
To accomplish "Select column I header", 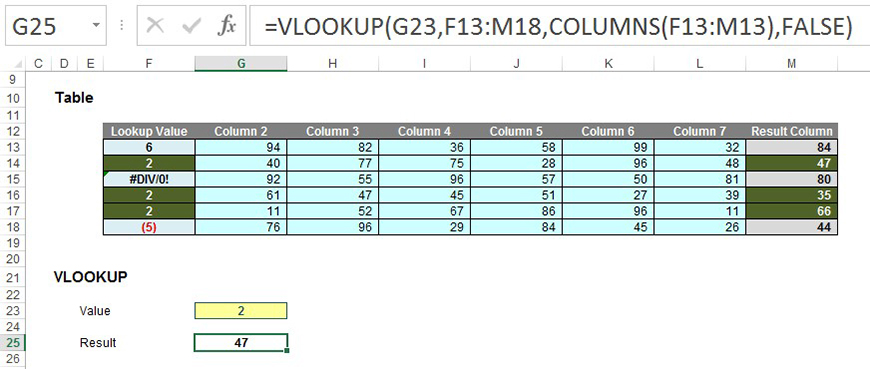I will [x=424, y=64].
